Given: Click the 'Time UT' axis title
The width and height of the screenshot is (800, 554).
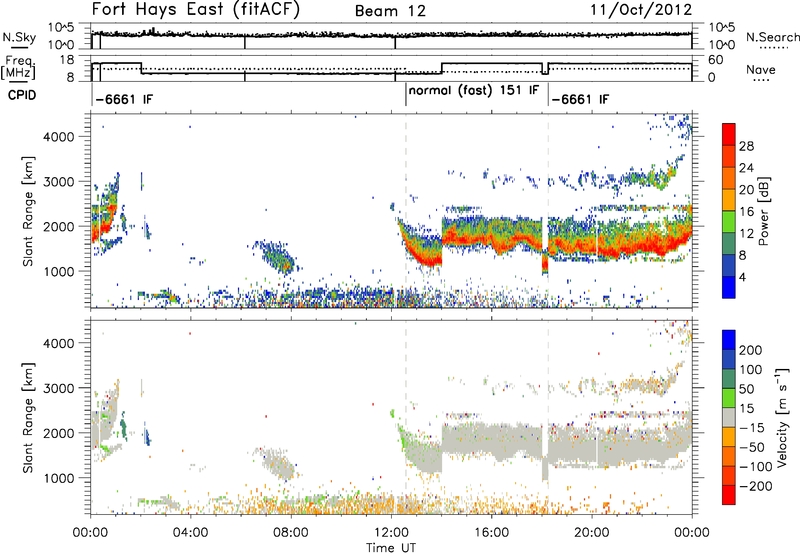Looking at the screenshot, I should pos(391,548).
